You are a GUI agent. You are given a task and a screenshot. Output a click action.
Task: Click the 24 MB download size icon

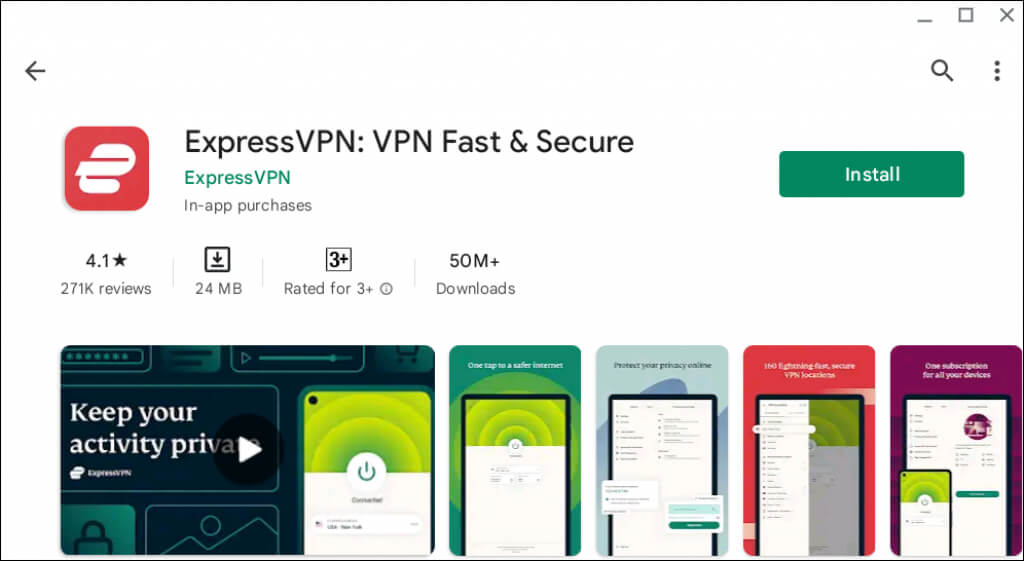(217, 260)
